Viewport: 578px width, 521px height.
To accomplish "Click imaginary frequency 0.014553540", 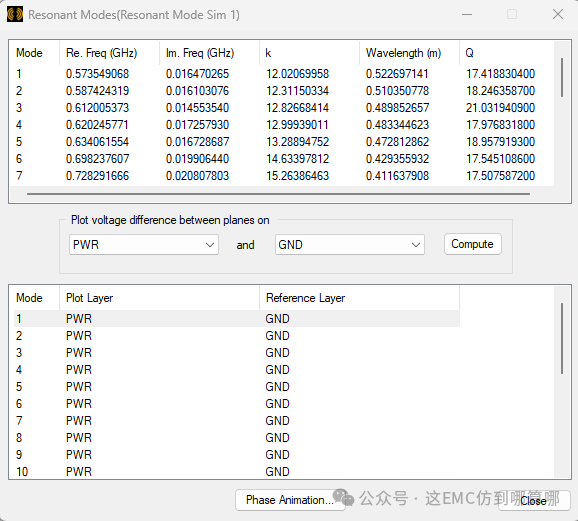I will [x=197, y=108].
